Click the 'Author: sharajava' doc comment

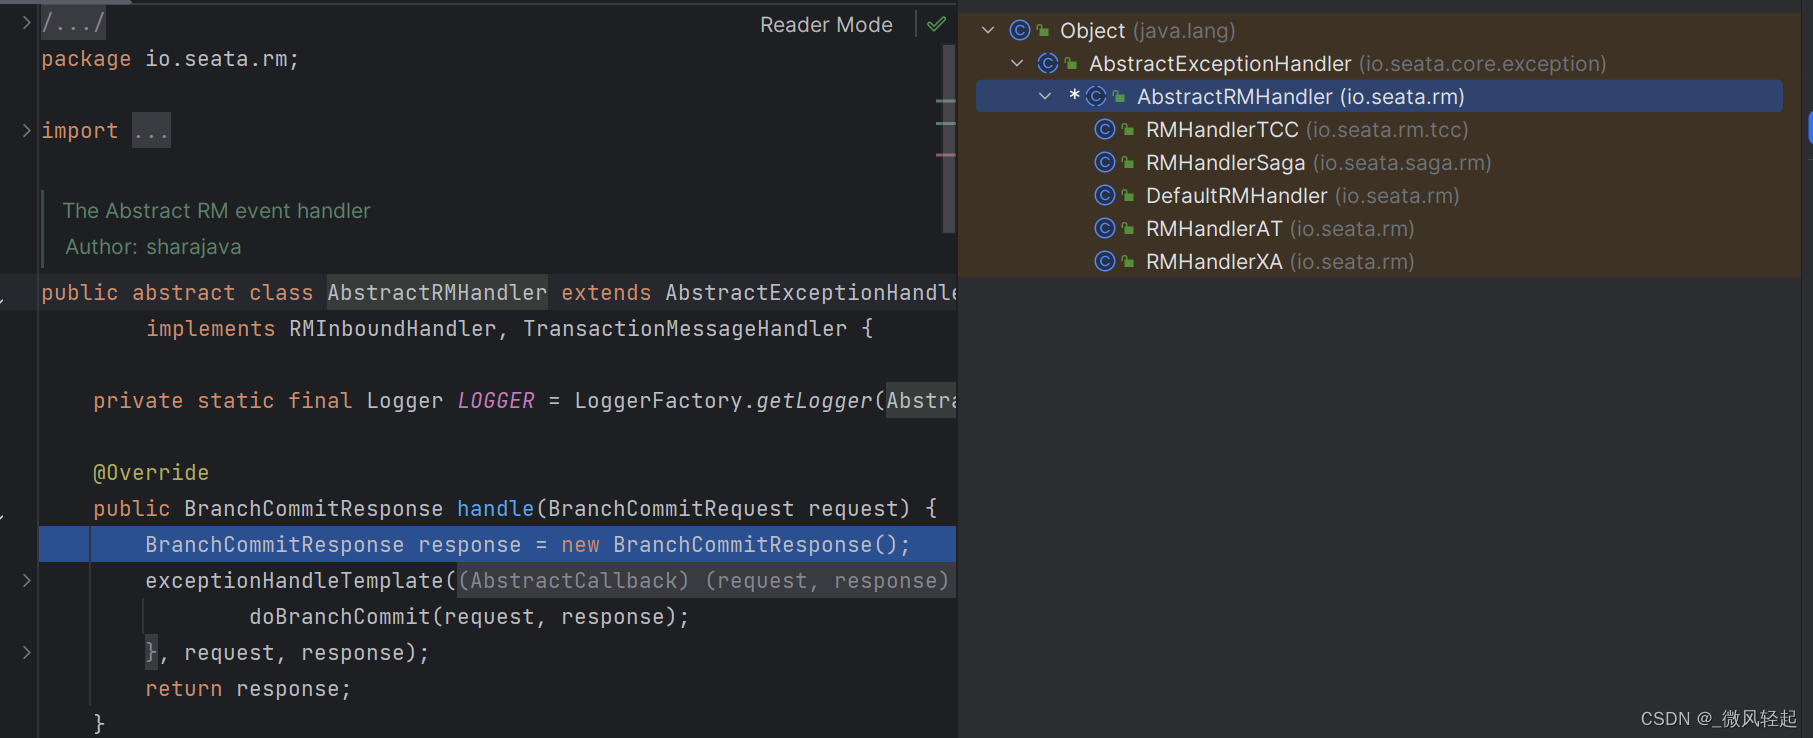(x=153, y=247)
